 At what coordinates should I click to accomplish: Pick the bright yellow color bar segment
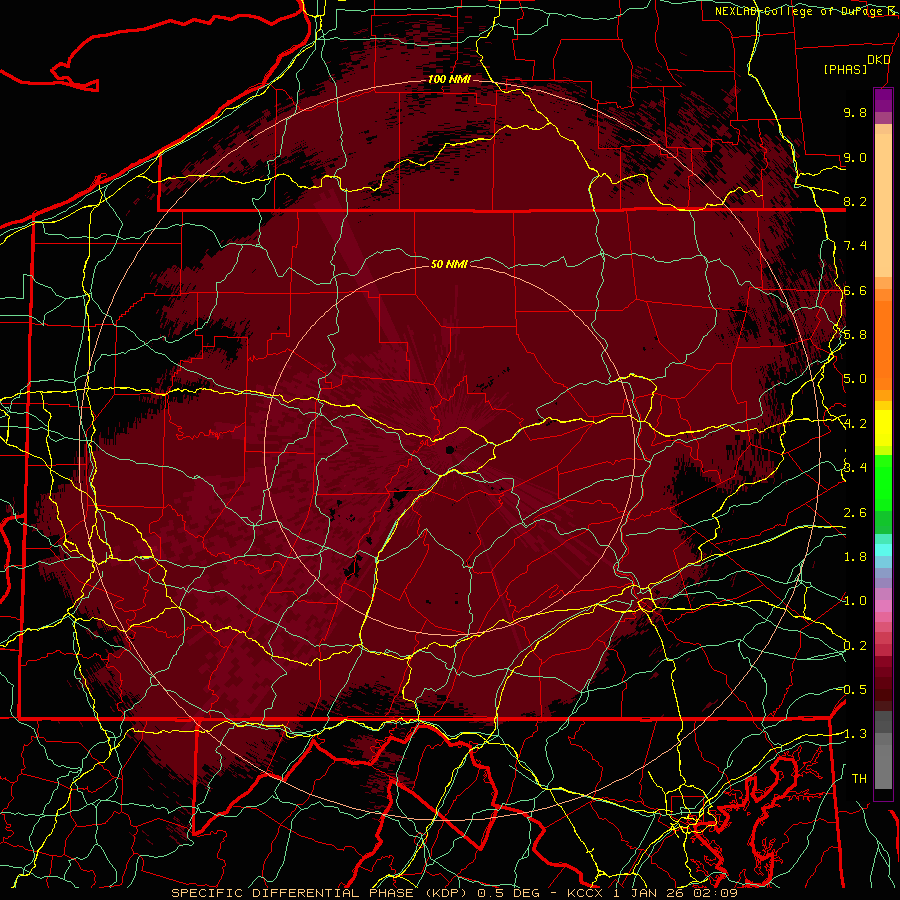click(x=883, y=428)
